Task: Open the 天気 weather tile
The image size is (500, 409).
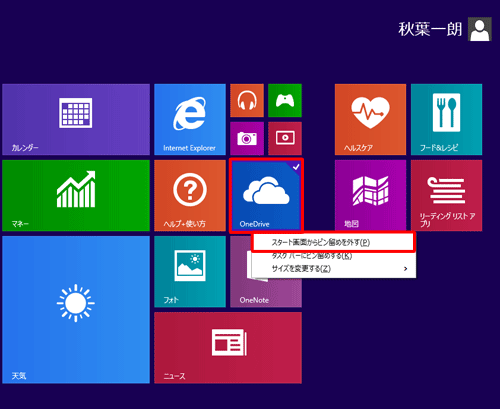Action: click(x=76, y=310)
